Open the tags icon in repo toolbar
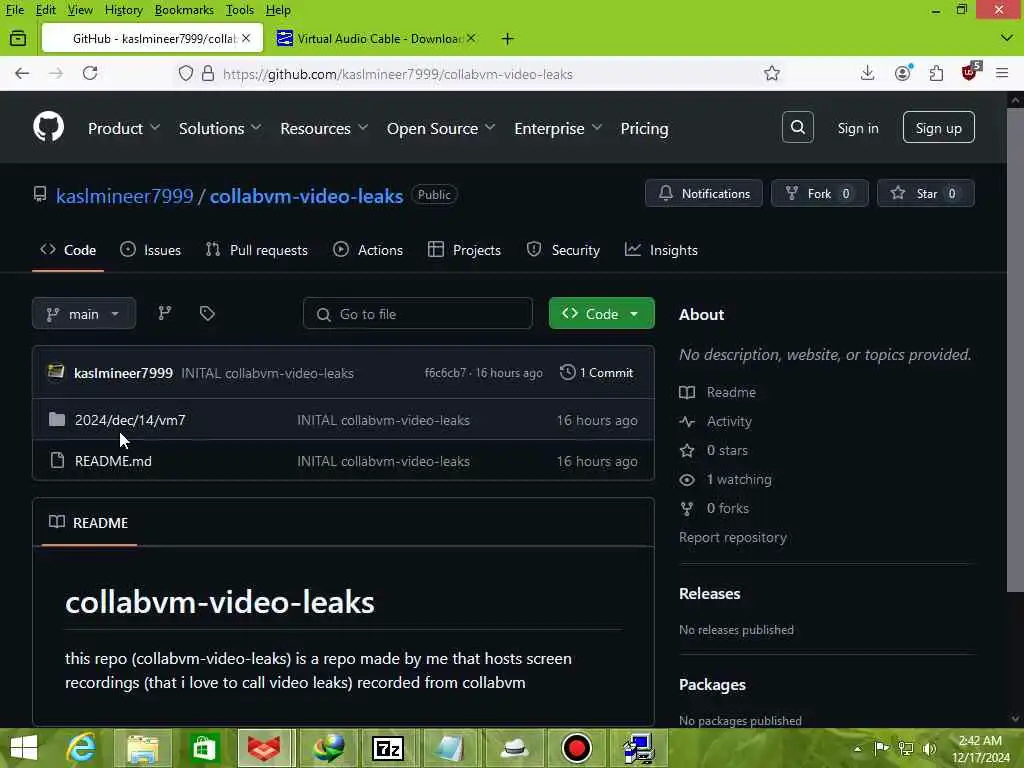The height and width of the screenshot is (768, 1024). (207, 313)
